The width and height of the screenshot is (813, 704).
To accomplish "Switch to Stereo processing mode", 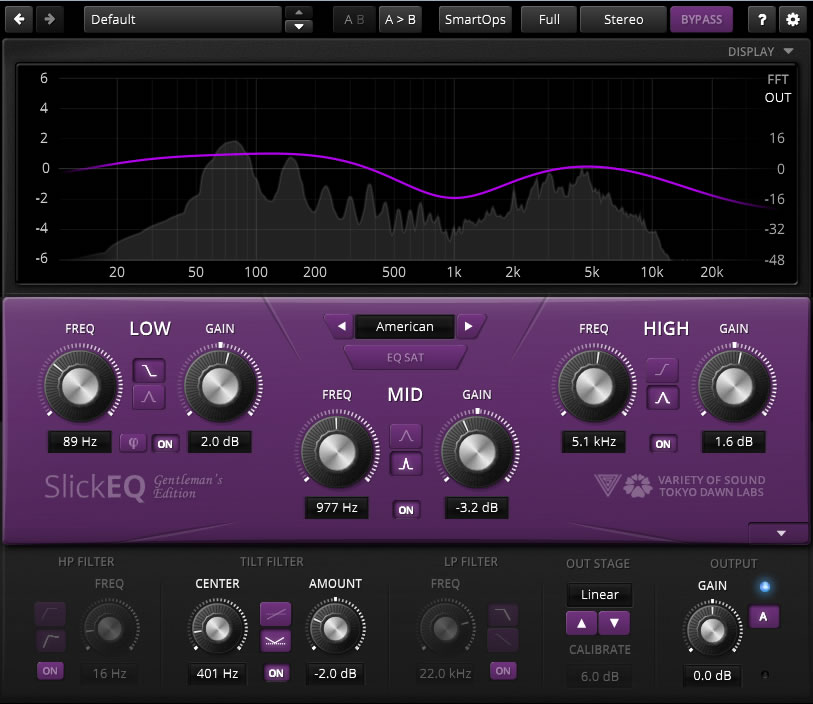I will [622, 19].
